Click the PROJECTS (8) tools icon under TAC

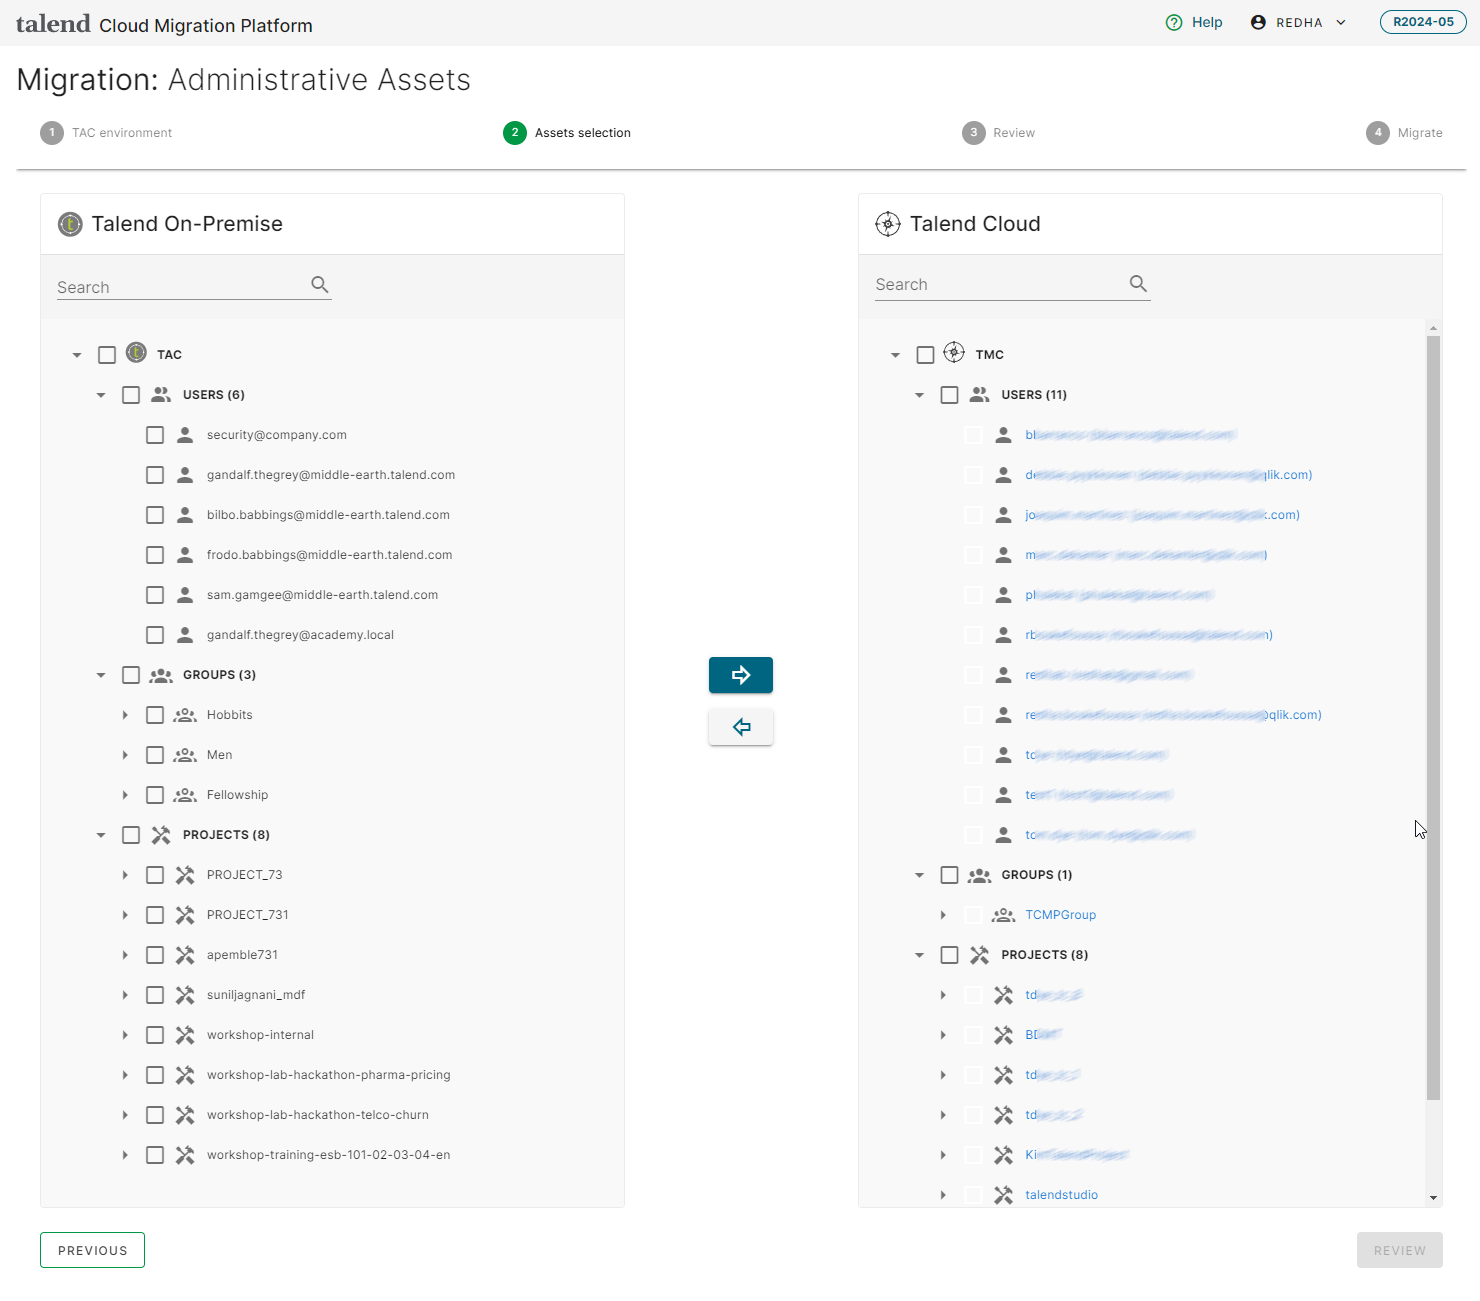click(161, 835)
